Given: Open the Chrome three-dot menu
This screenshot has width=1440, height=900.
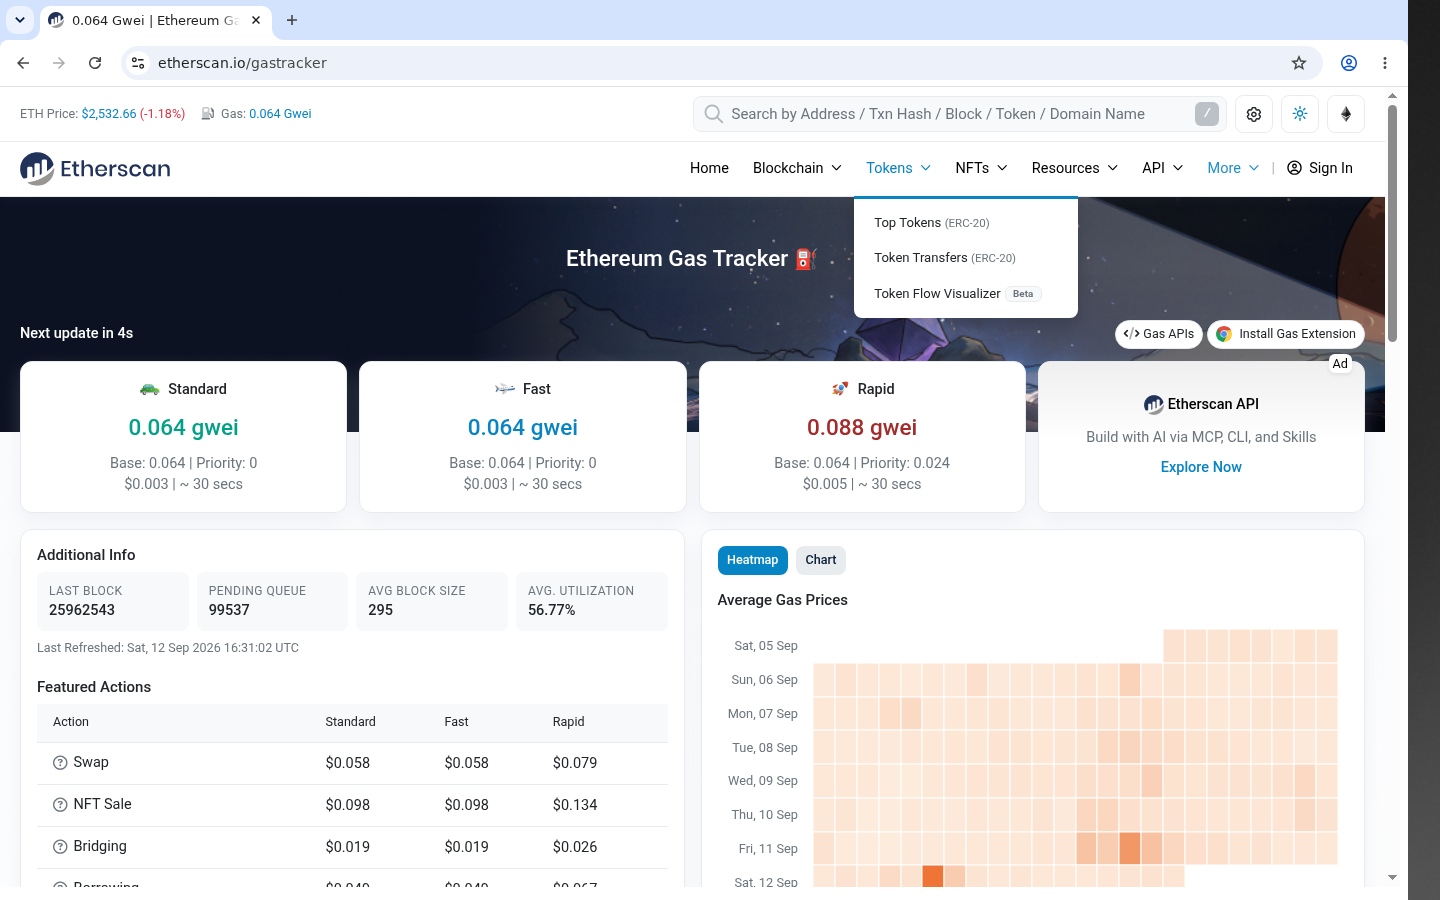Looking at the screenshot, I should tap(1385, 63).
